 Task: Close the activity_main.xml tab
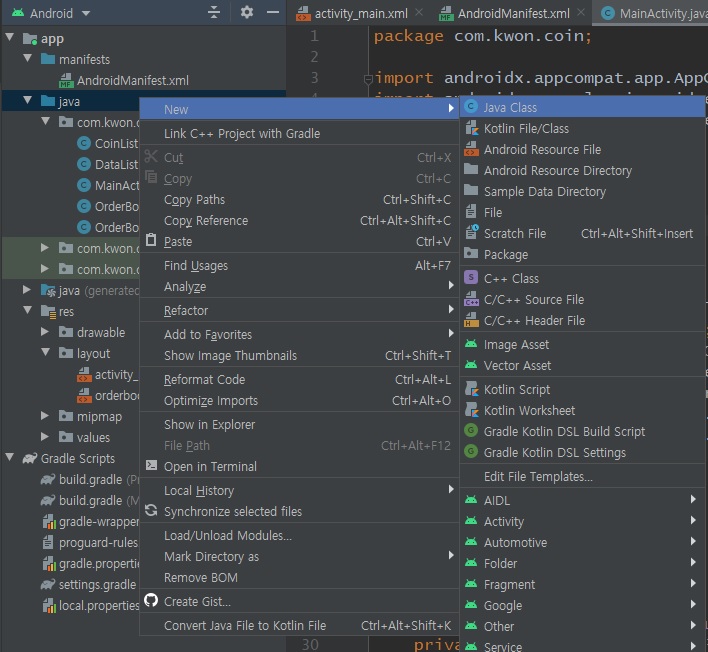pos(419,12)
